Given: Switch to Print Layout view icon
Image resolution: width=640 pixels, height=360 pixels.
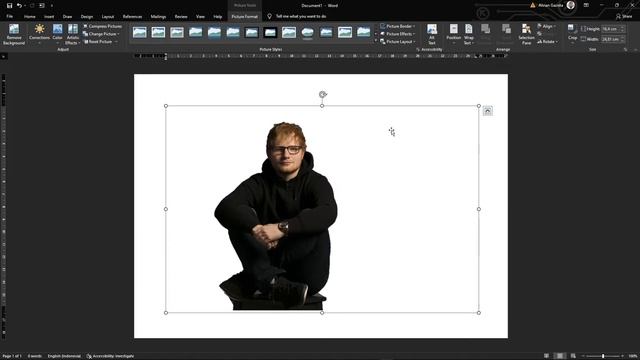Looking at the screenshot, I should pyautogui.click(x=560, y=356).
